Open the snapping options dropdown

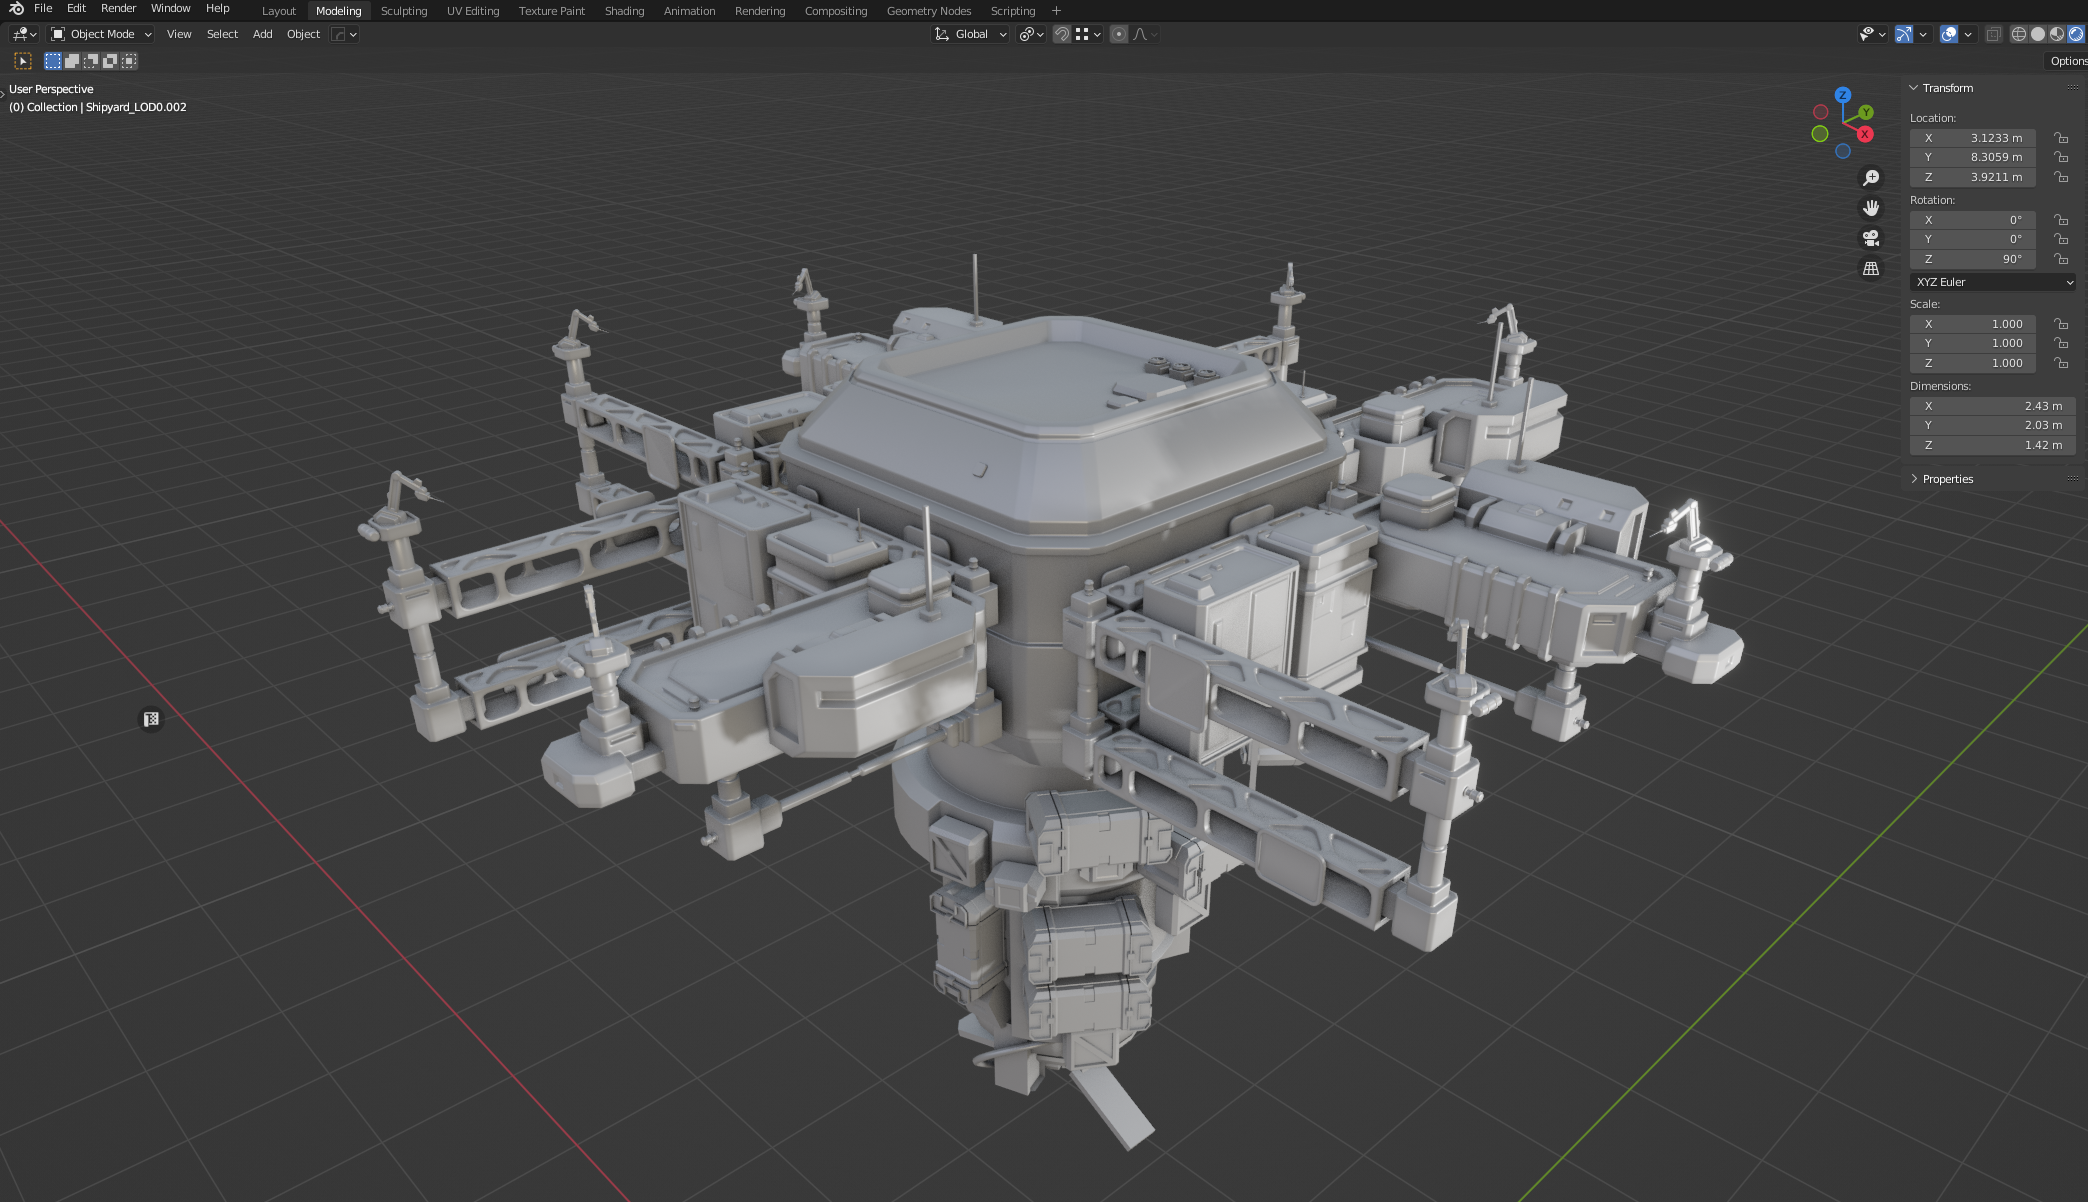[1088, 34]
